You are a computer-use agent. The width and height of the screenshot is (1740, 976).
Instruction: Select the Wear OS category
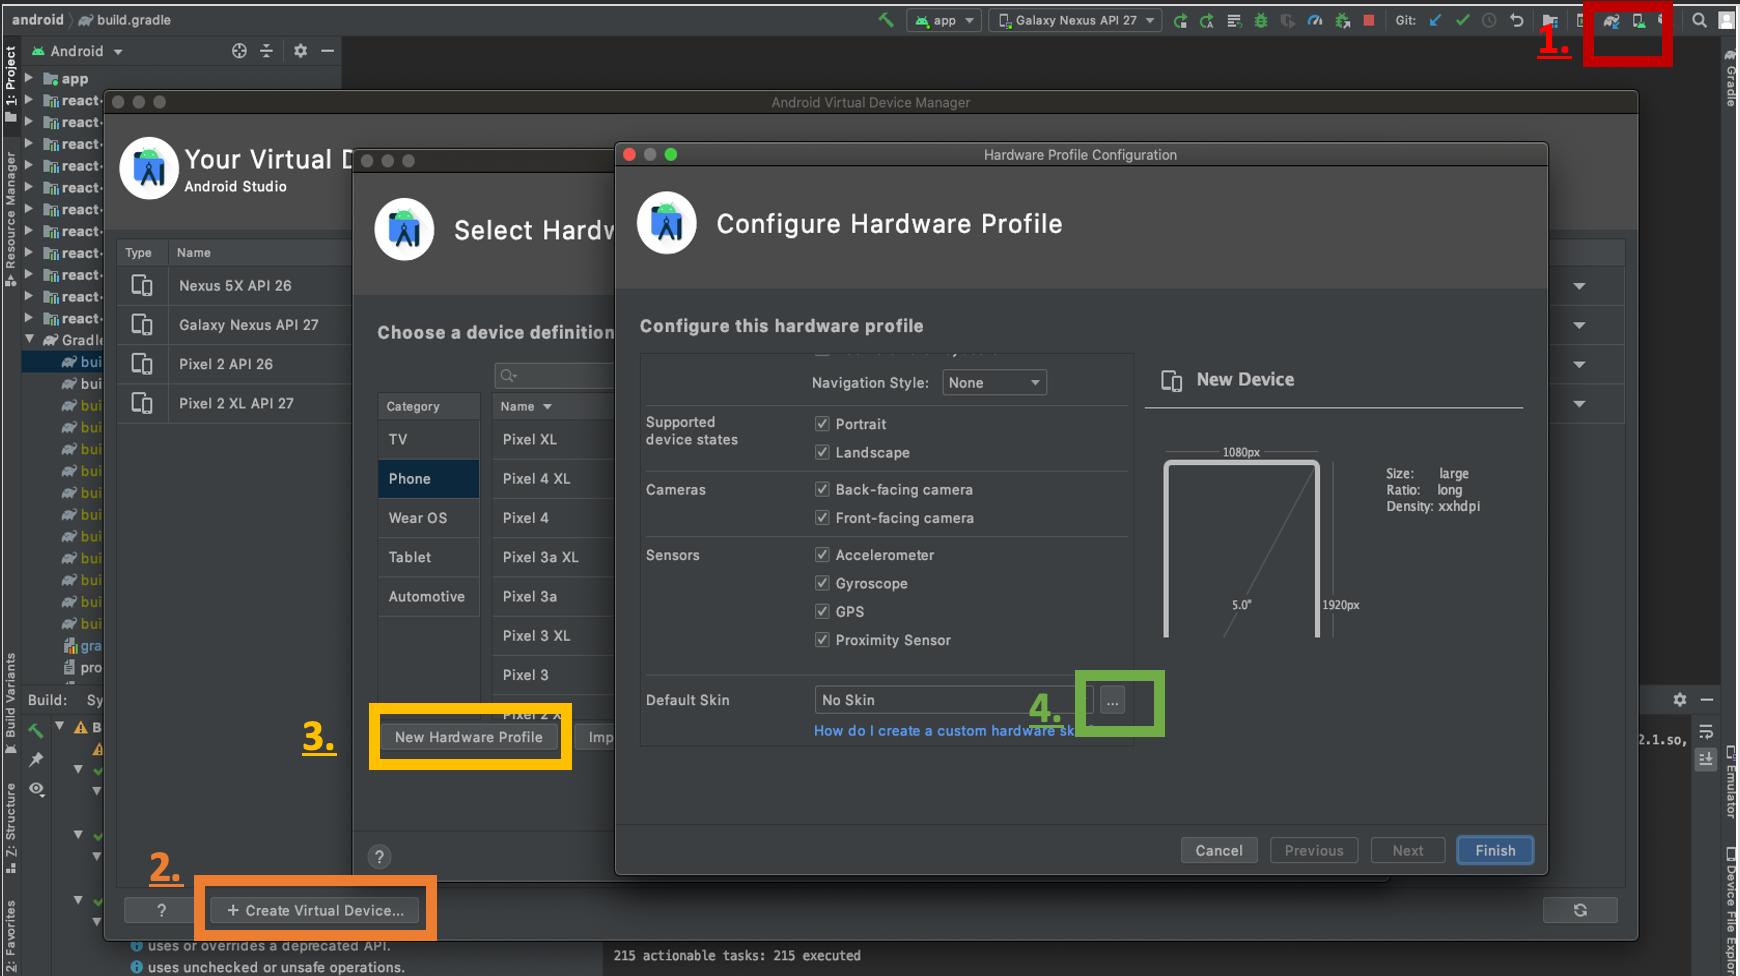428,518
